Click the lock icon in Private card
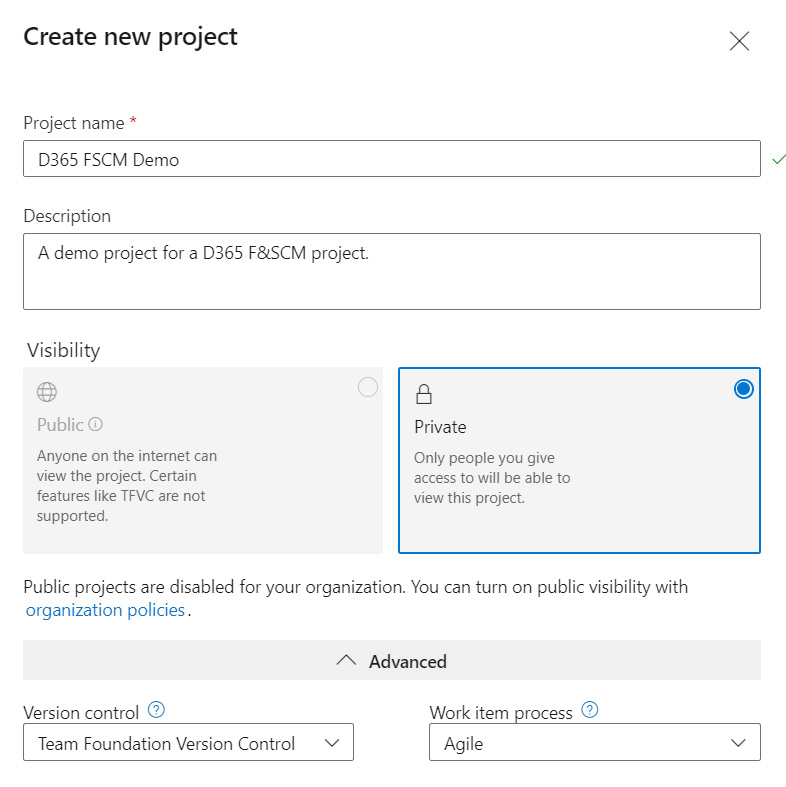The width and height of the screenshot is (786, 787). tap(424, 394)
